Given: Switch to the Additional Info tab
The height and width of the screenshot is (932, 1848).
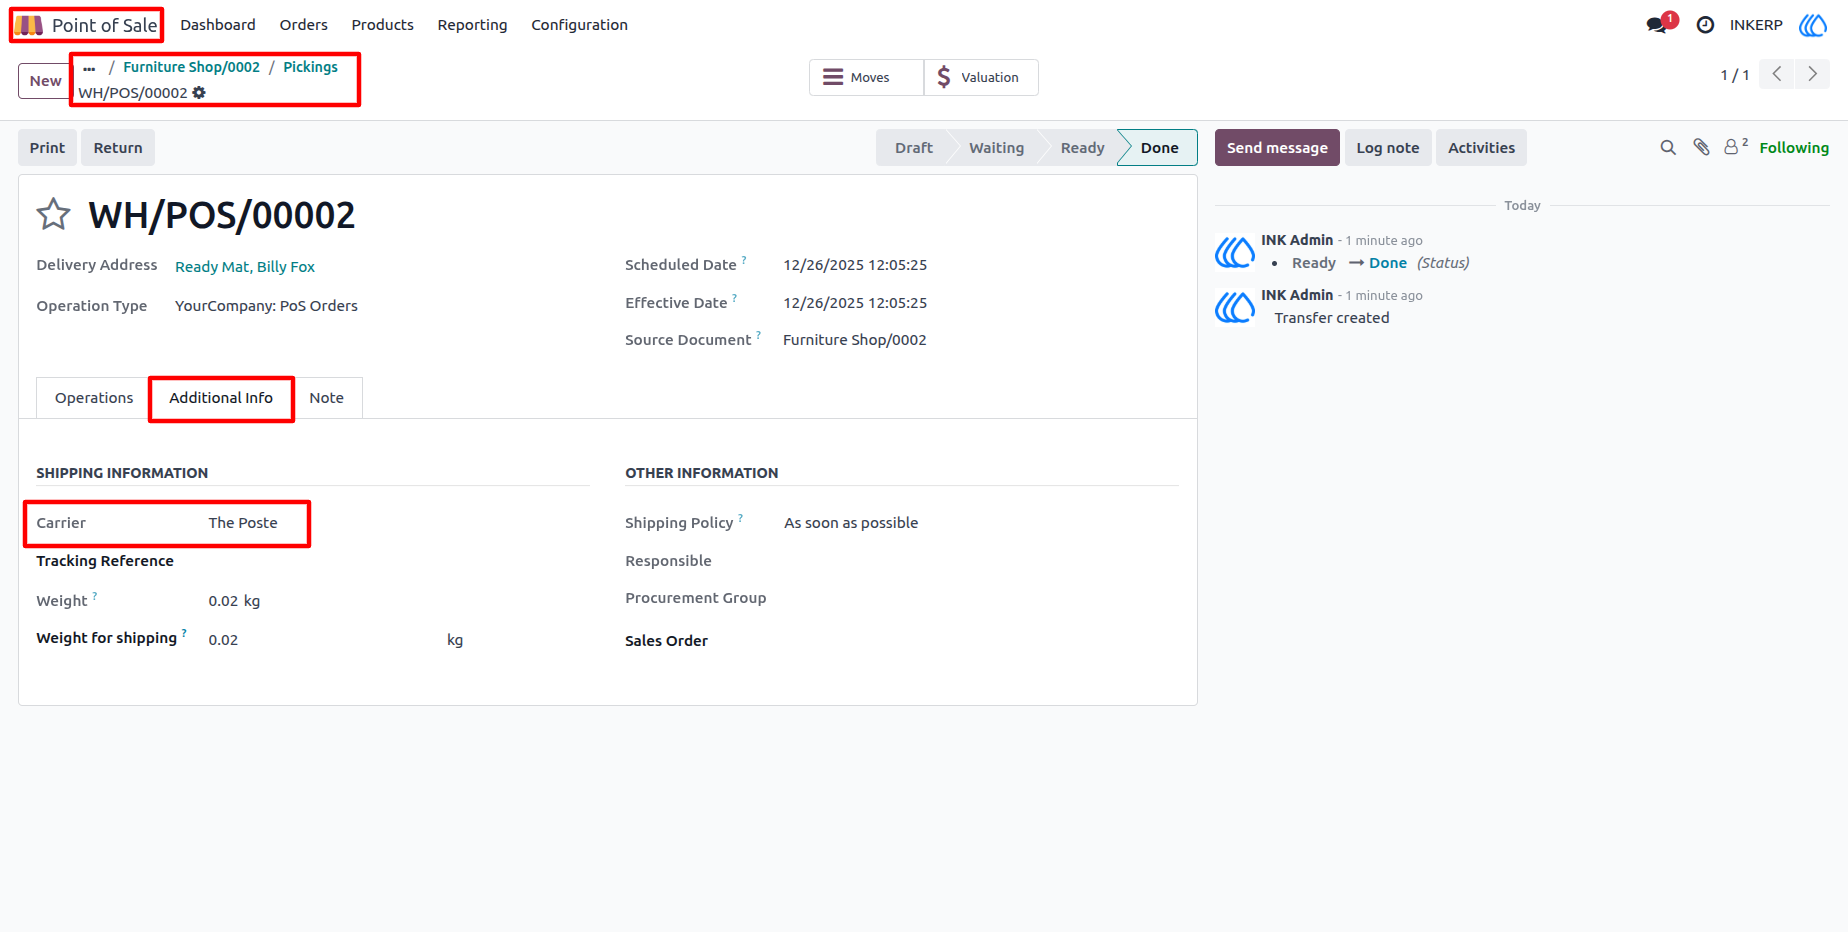Looking at the screenshot, I should (221, 398).
